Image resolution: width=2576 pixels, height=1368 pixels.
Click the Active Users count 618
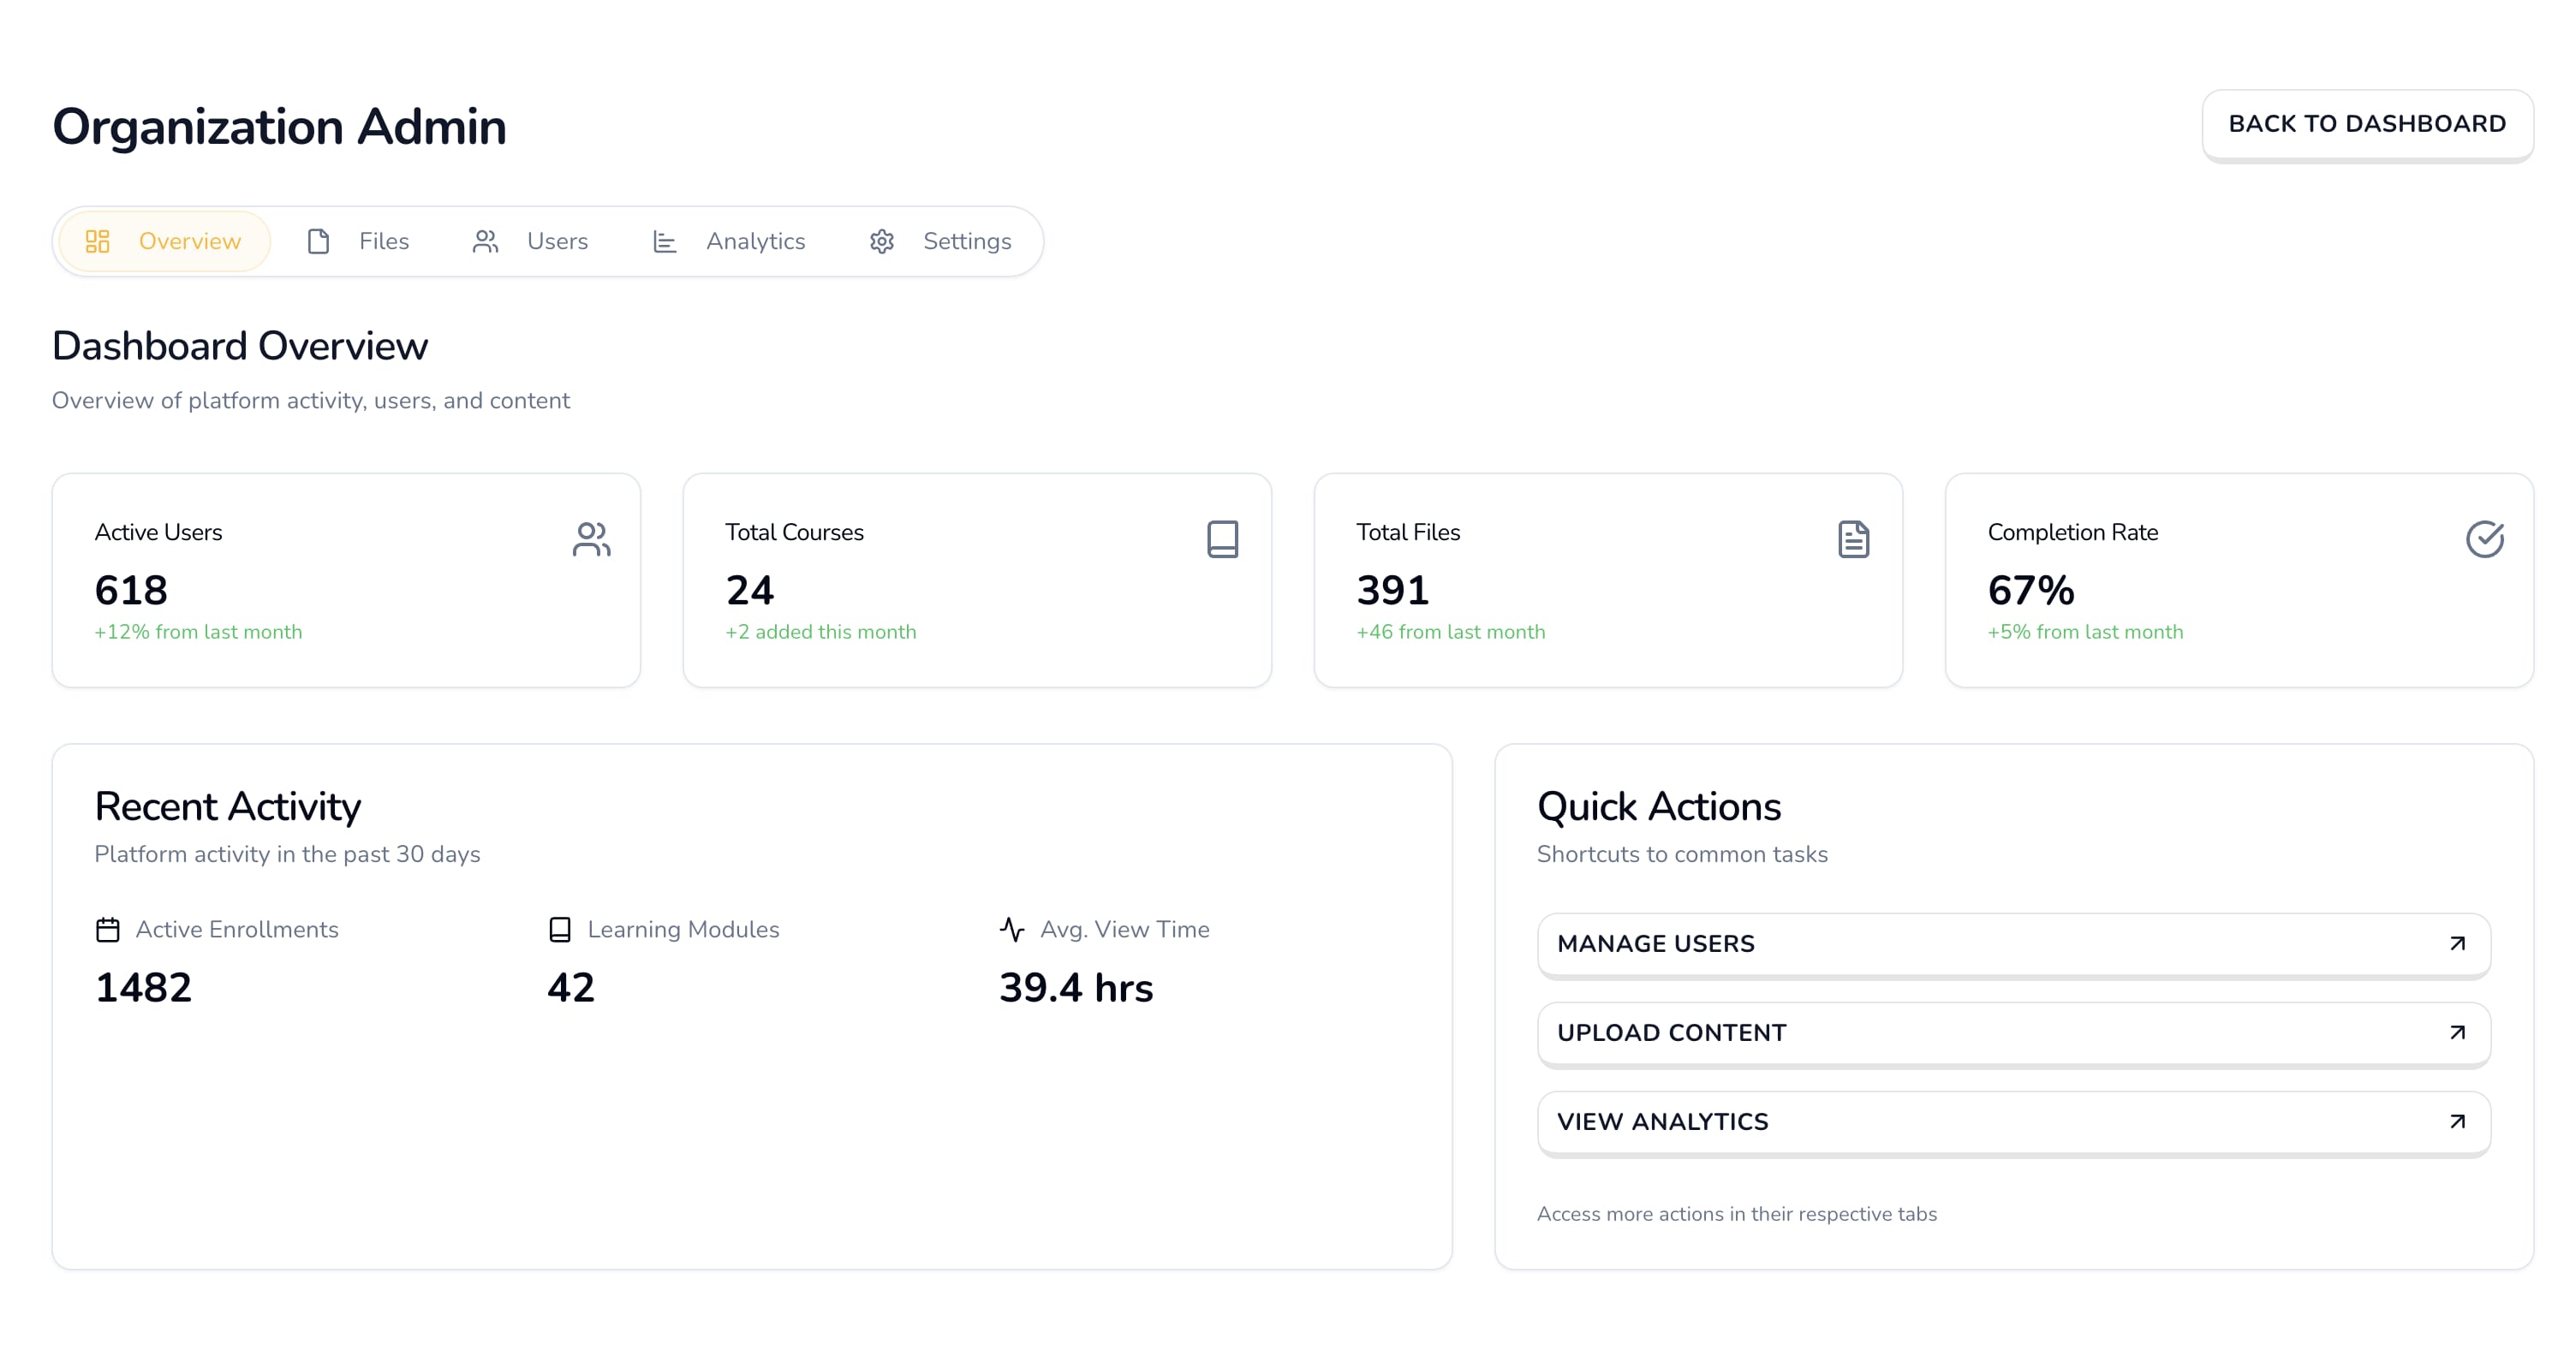click(x=131, y=591)
